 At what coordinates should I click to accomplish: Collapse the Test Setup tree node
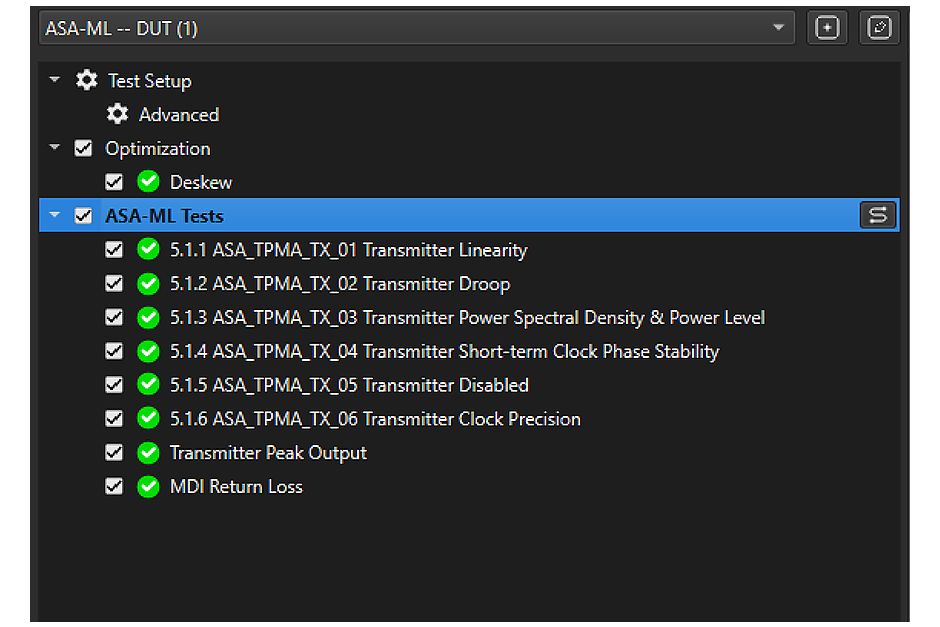[x=55, y=80]
